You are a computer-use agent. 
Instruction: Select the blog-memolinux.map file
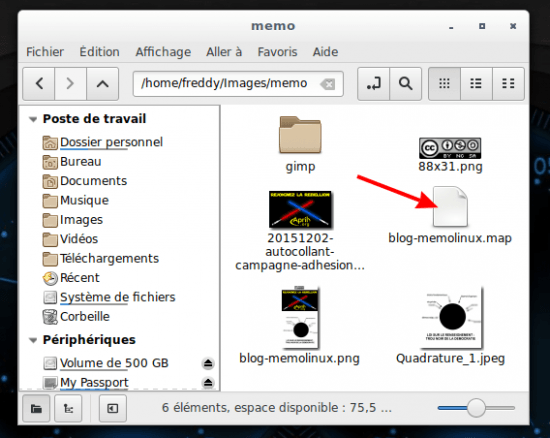tap(450, 215)
